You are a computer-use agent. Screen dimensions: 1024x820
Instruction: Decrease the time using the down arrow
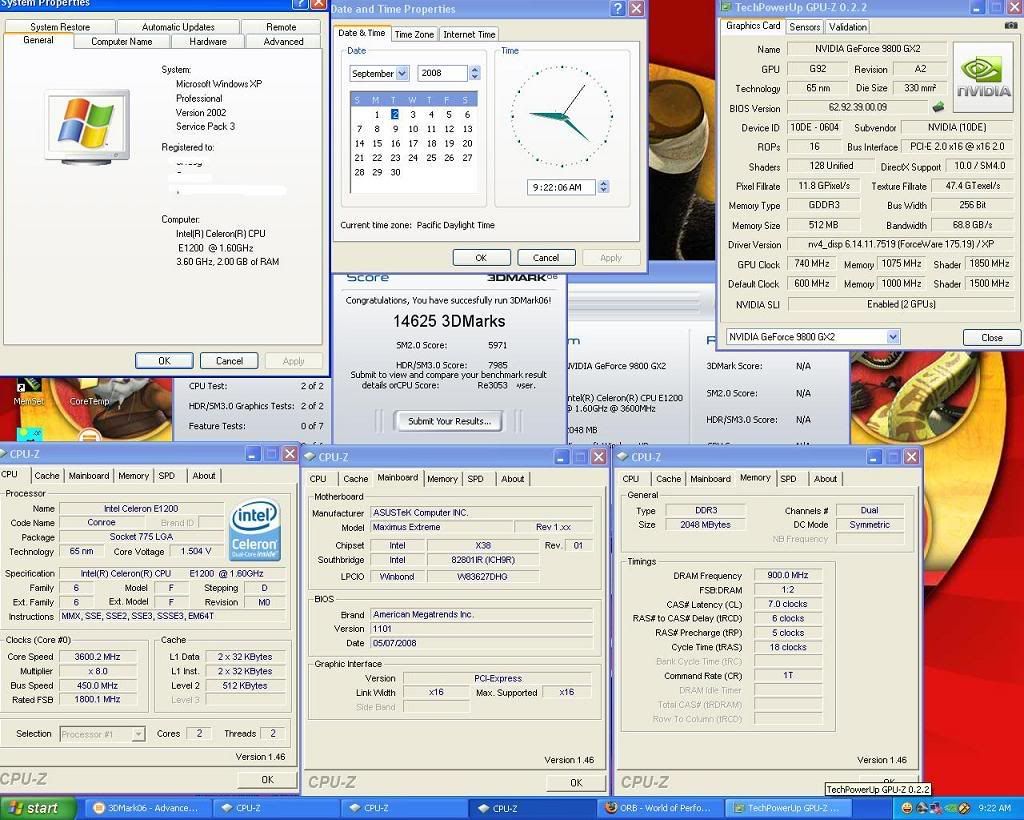(603, 191)
